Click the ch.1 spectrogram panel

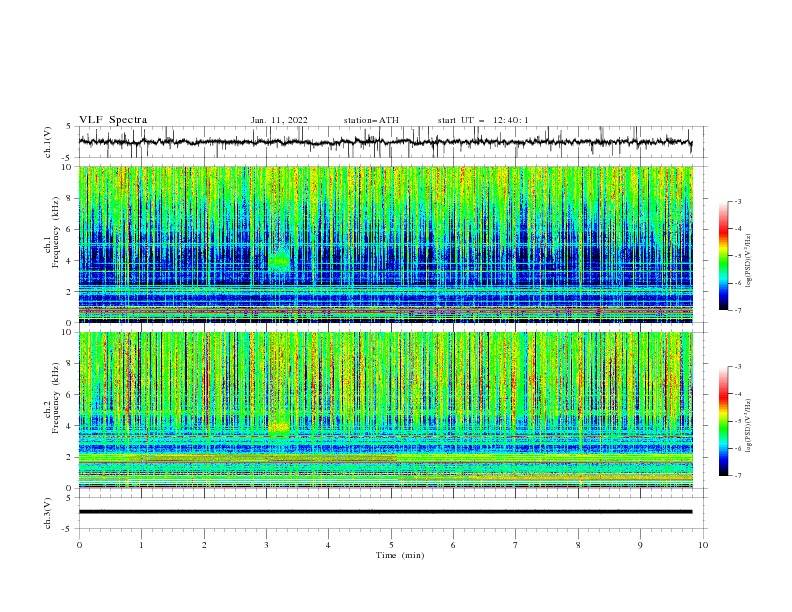[385, 244]
